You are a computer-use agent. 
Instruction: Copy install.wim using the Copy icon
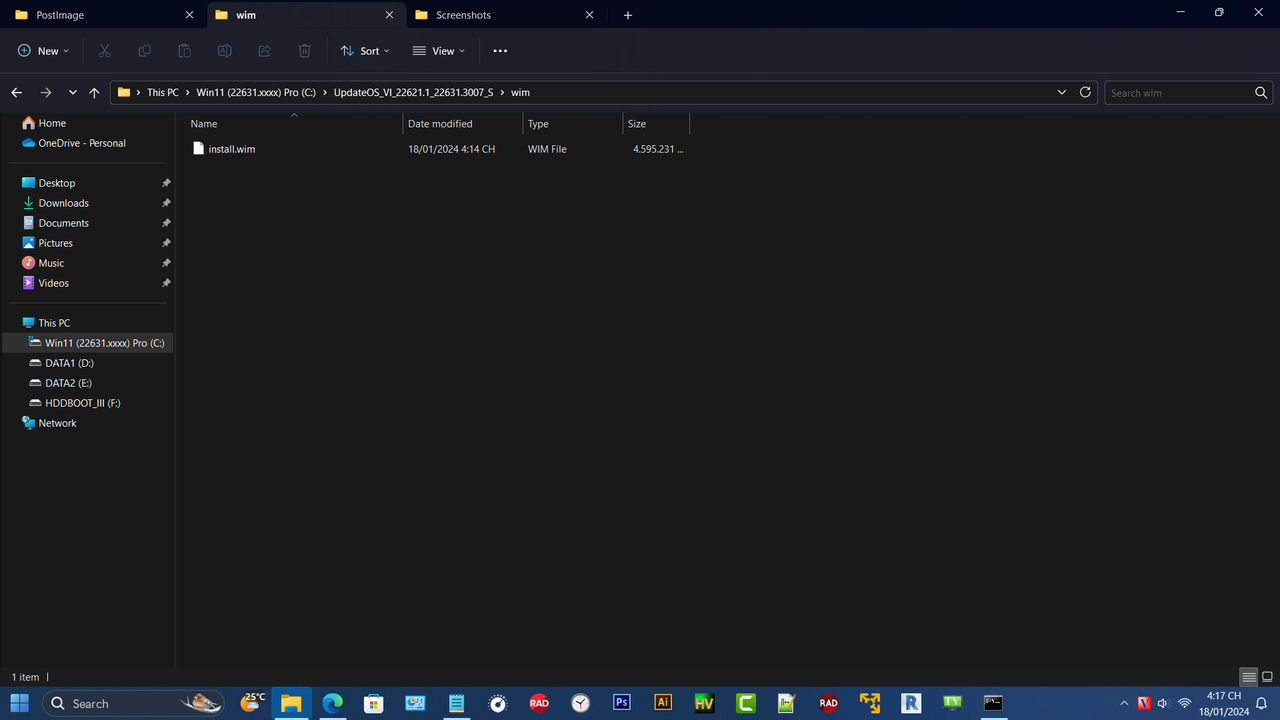tap(144, 50)
